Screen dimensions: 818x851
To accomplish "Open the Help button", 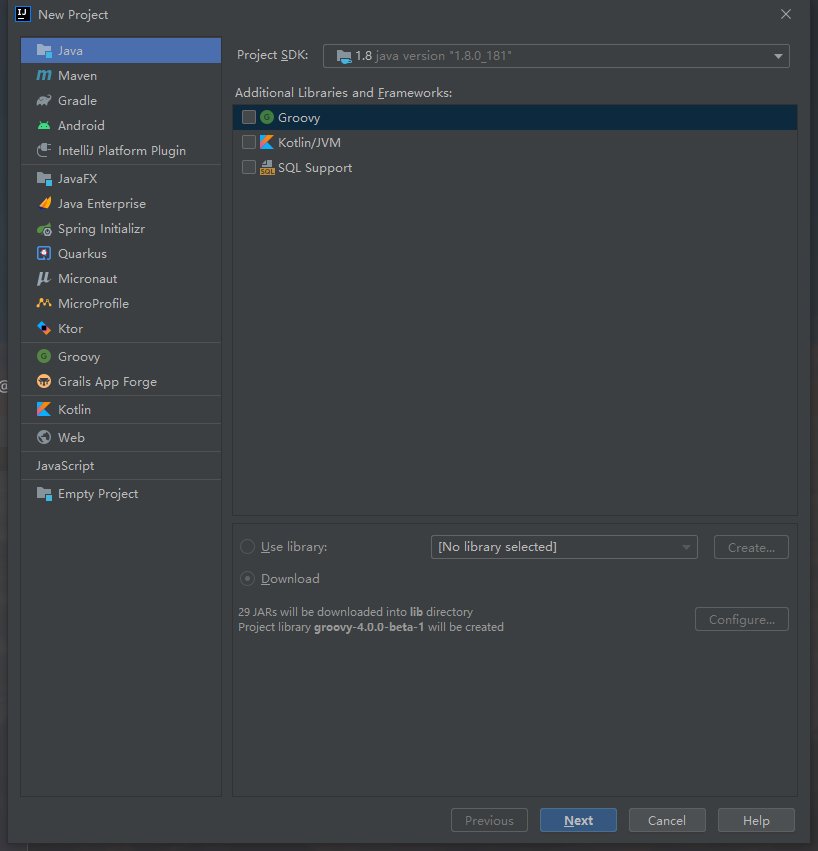I will tap(756, 820).
